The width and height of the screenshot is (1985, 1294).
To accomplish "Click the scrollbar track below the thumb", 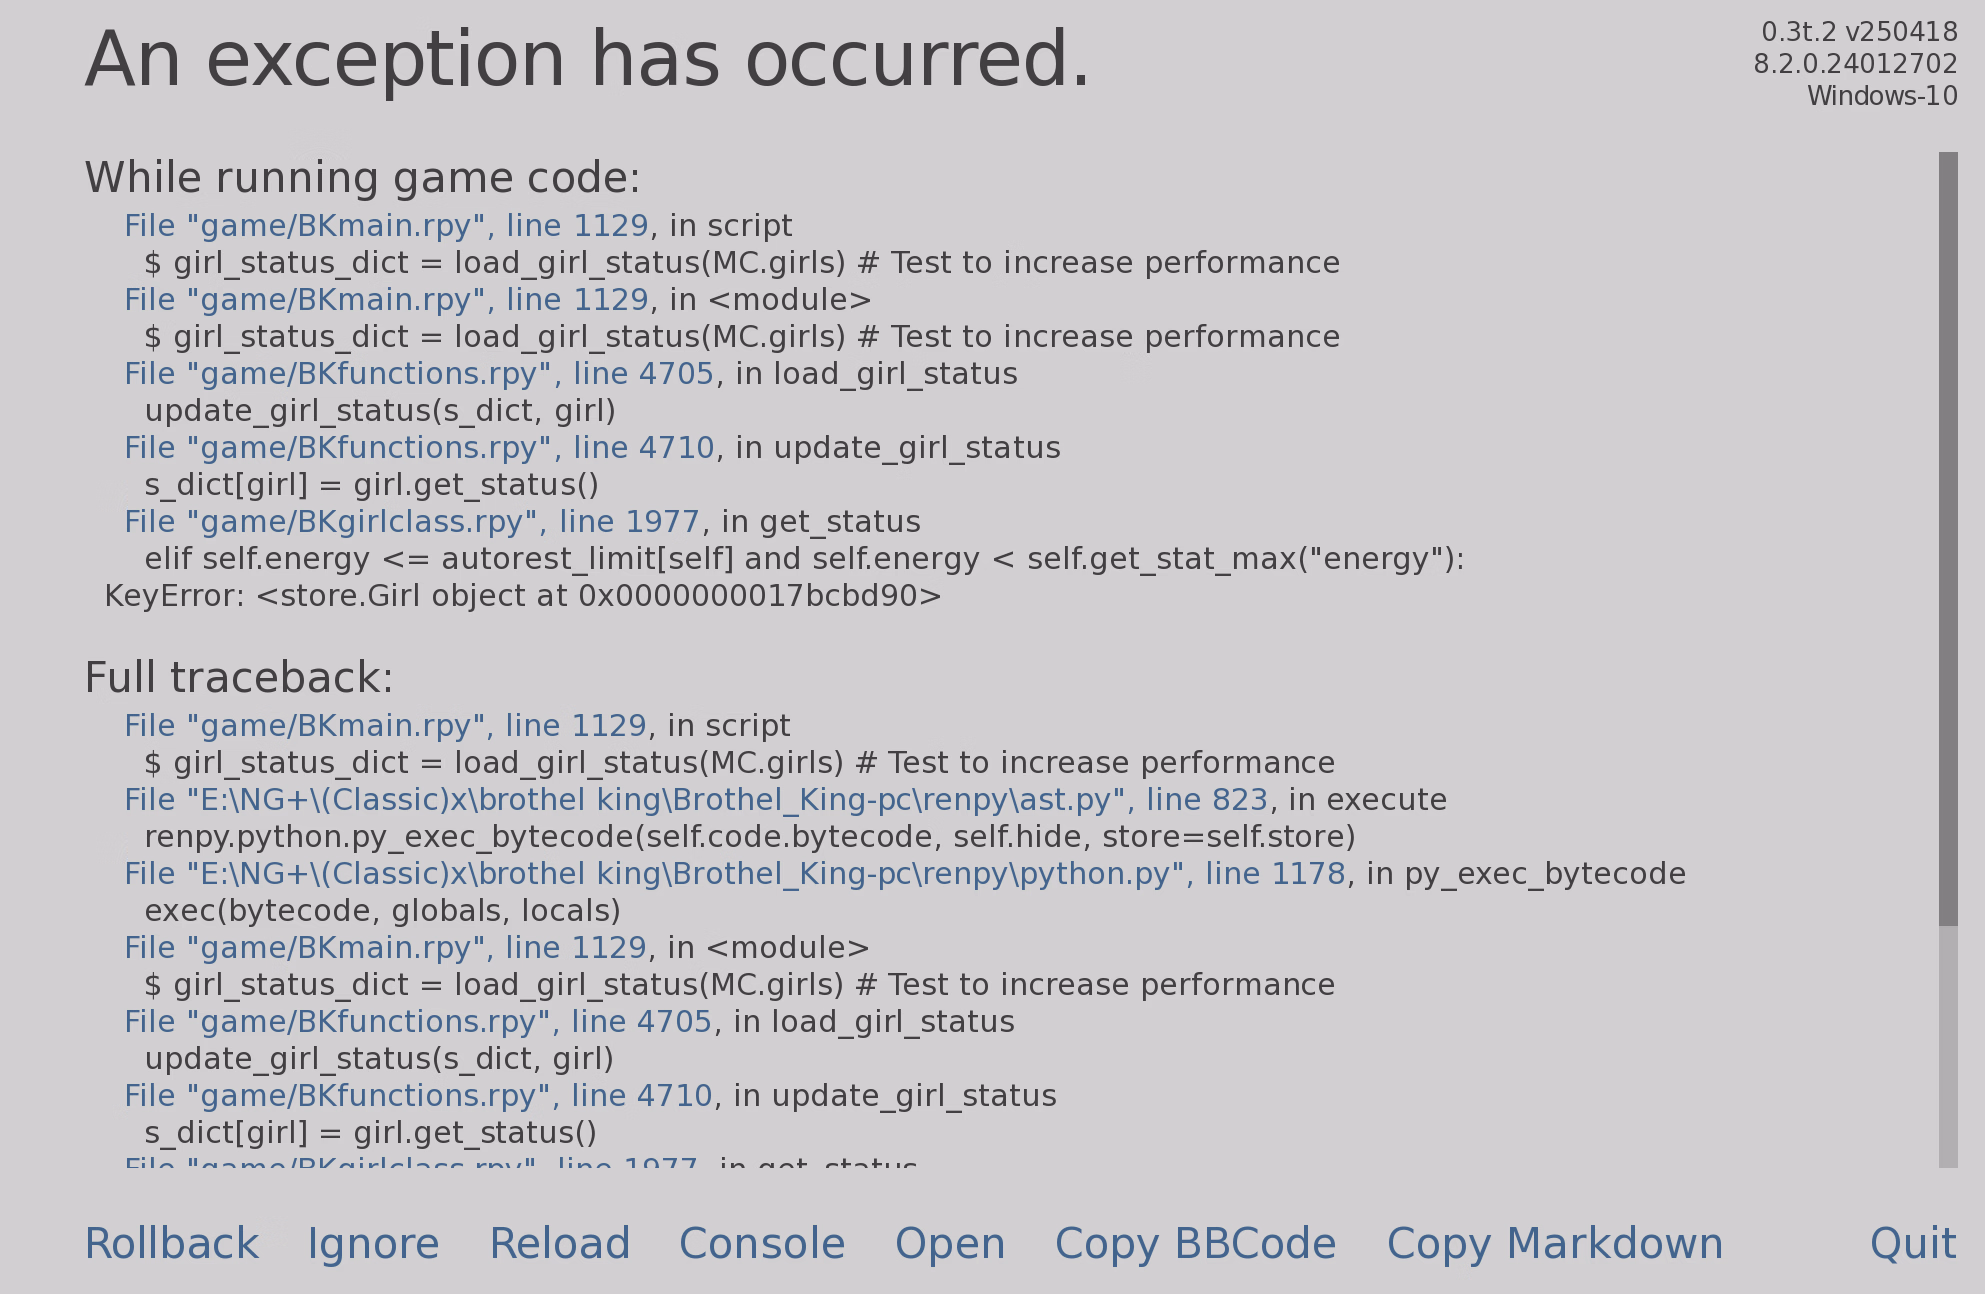I will (1947, 1045).
